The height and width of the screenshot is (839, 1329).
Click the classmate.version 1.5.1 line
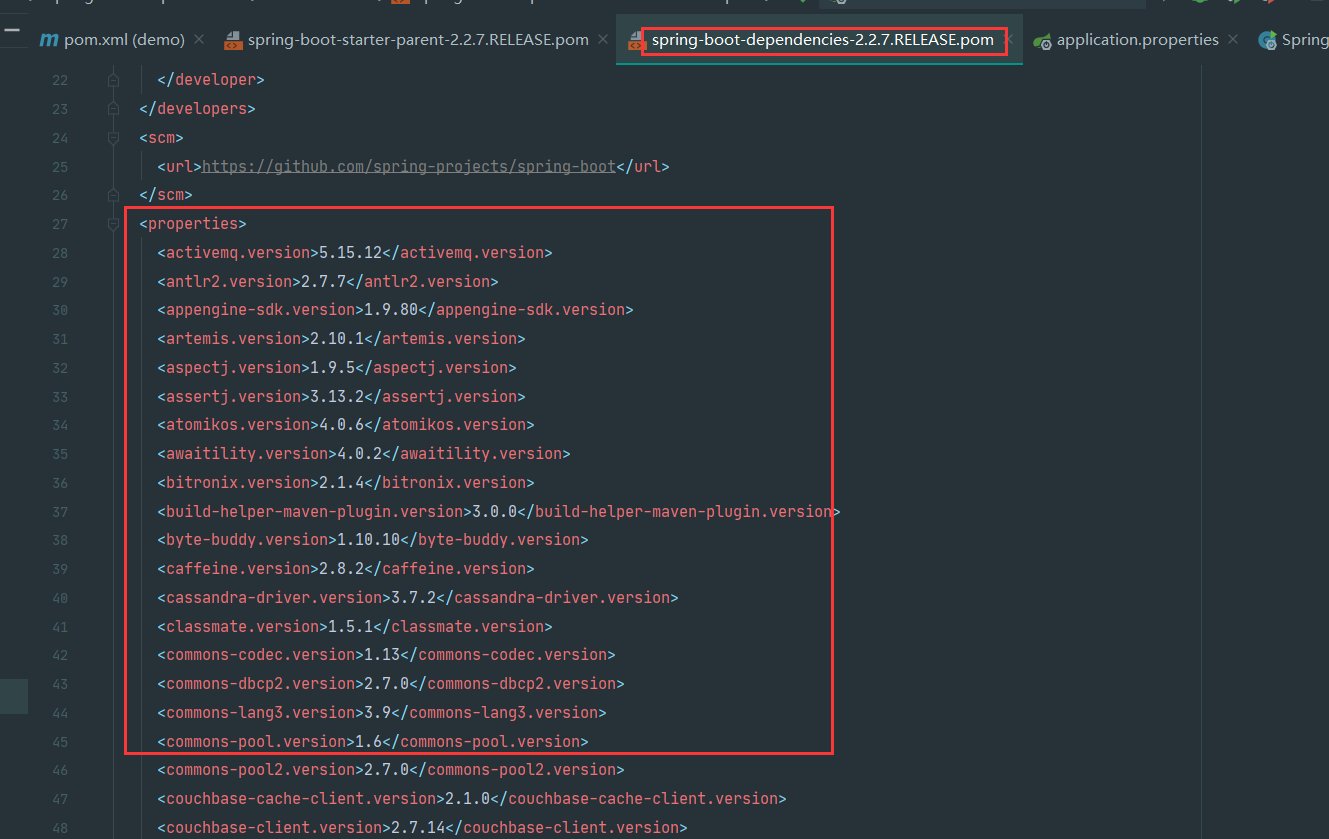(x=355, y=626)
